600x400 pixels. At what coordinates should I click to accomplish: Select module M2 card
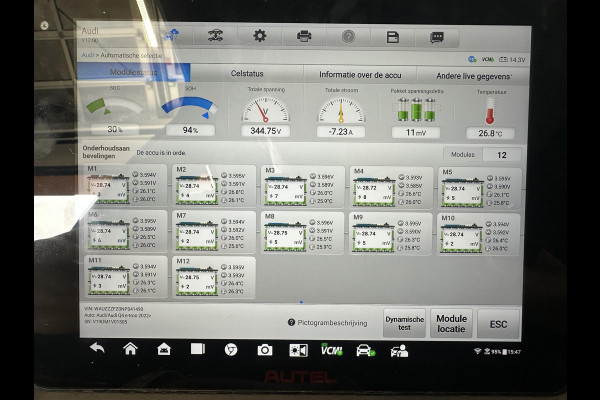214,186
